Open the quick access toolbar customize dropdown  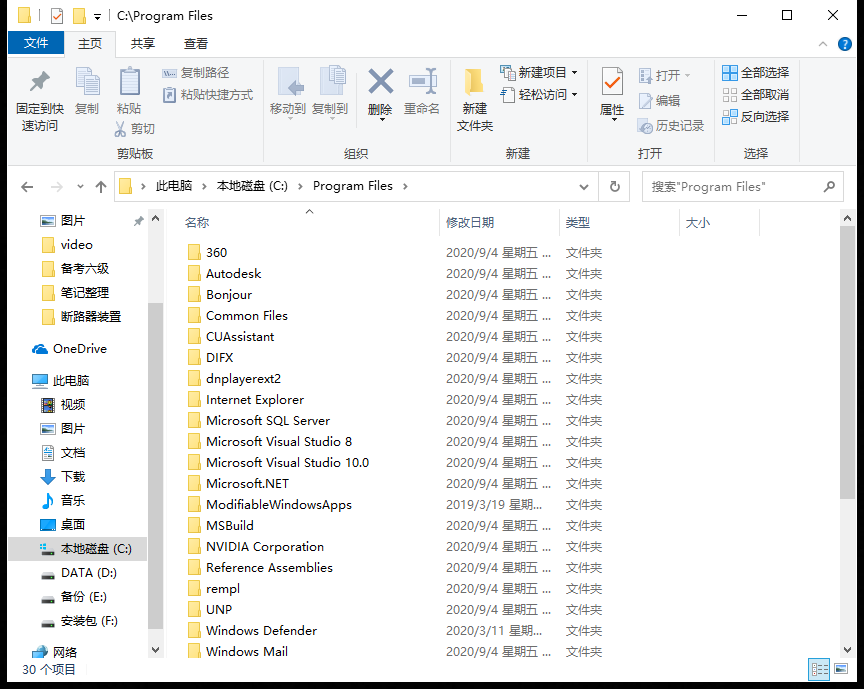coord(97,17)
